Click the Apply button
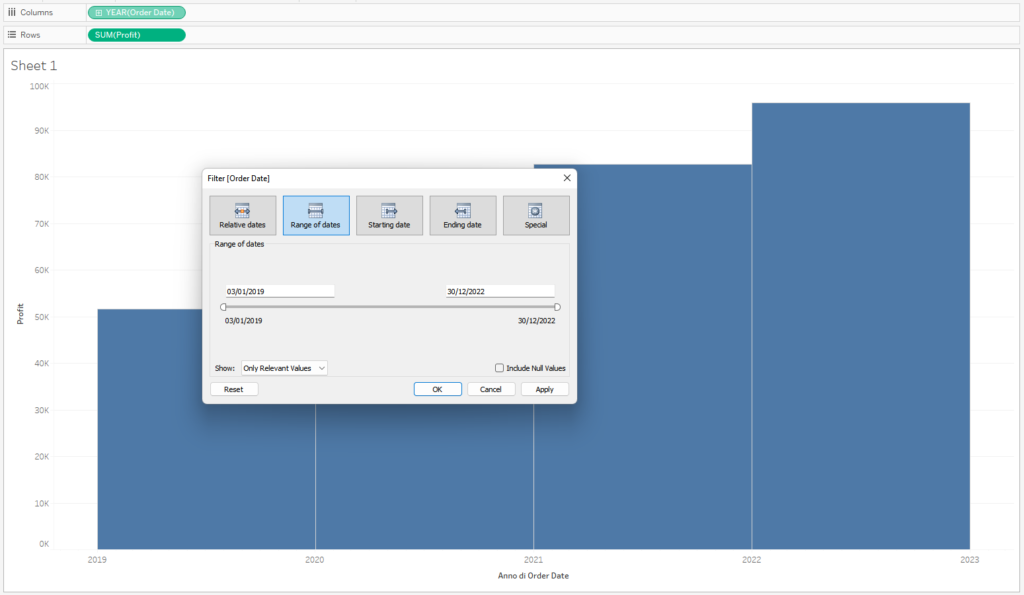Screen dimensions: 1024x595 (x=545, y=389)
